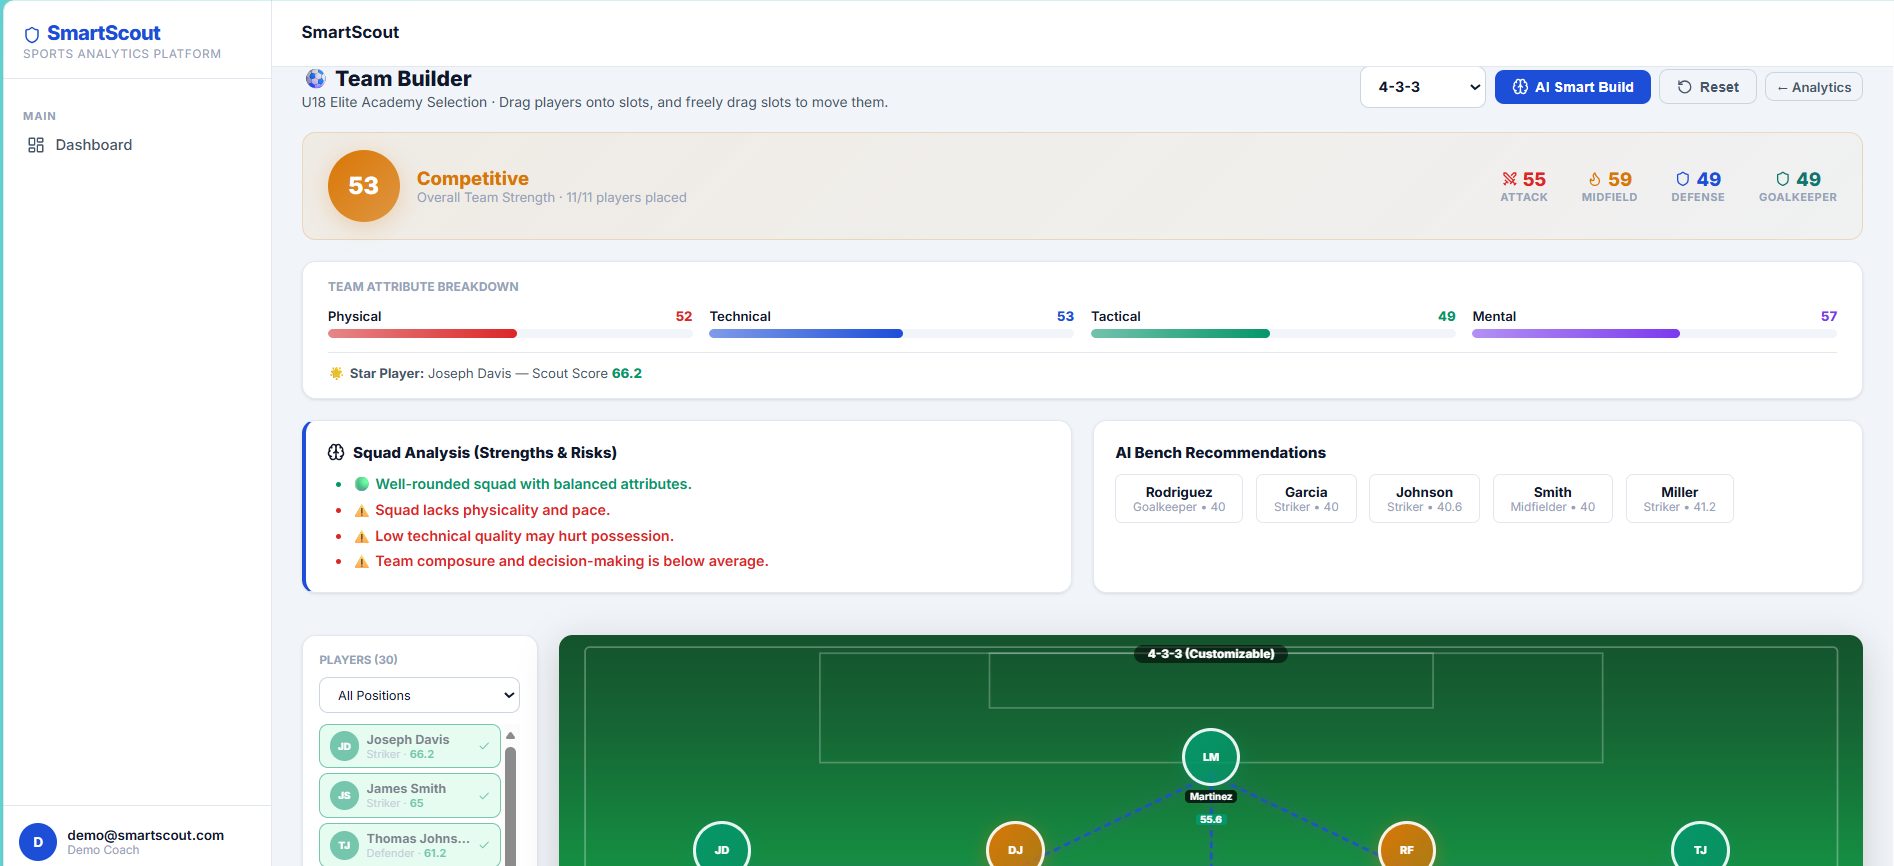This screenshot has height=866, width=1894.
Task: Open the Analytics view button
Action: click(x=1813, y=87)
